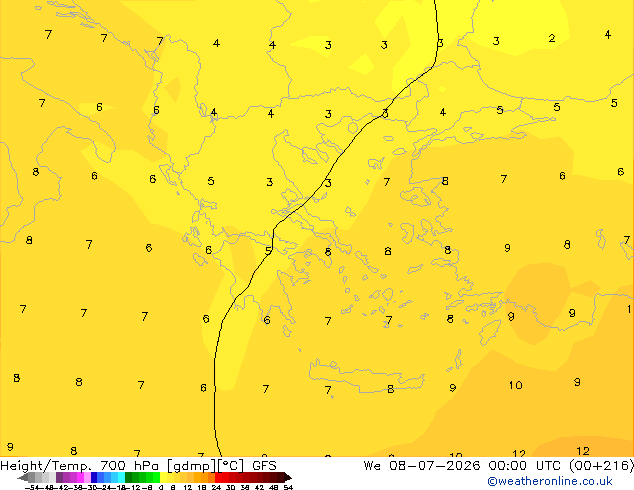
Task: Click the '700 hPa' pressure level text
Action: (129, 465)
